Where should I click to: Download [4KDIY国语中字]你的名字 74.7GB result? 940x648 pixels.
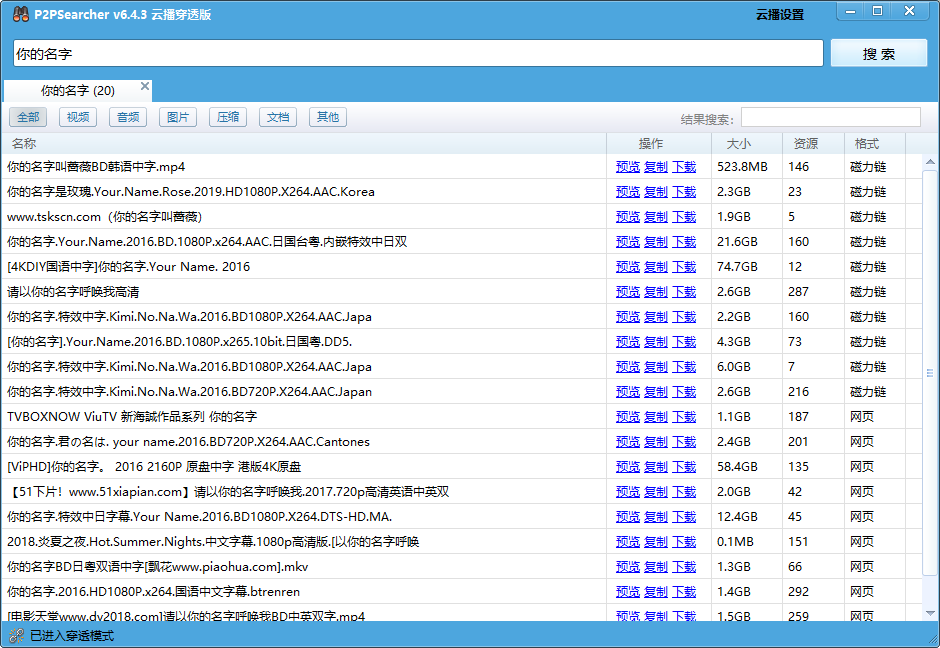(684, 267)
